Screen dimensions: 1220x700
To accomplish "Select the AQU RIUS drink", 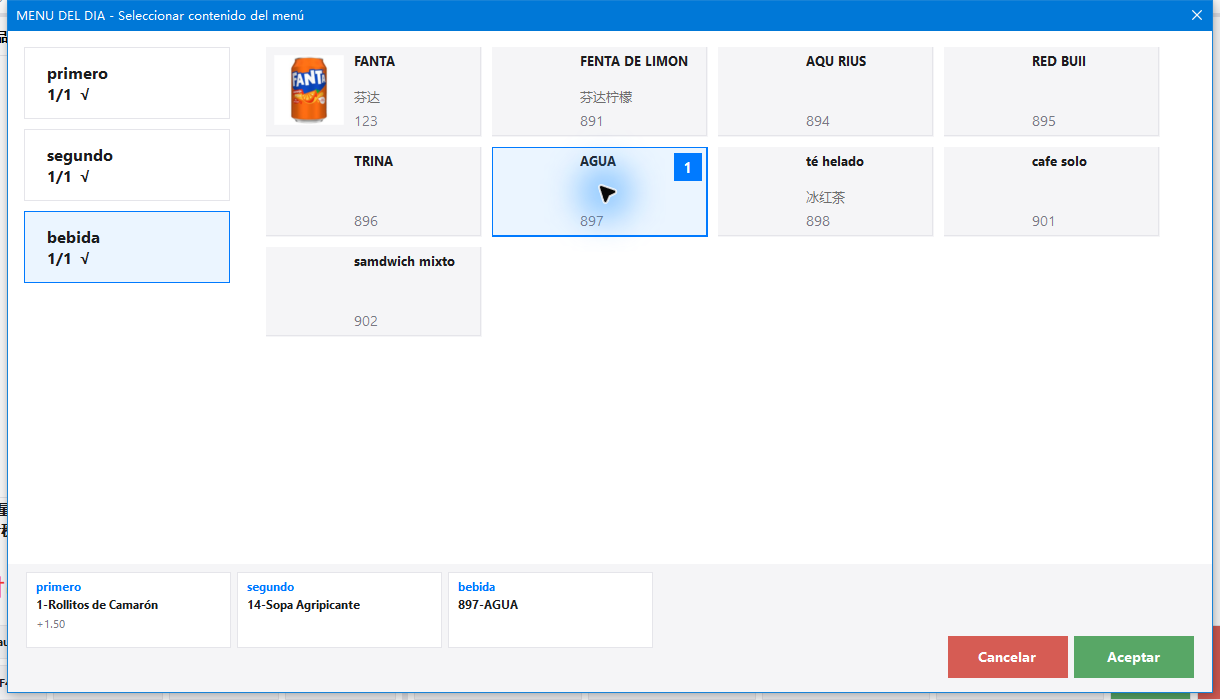I will tap(826, 91).
